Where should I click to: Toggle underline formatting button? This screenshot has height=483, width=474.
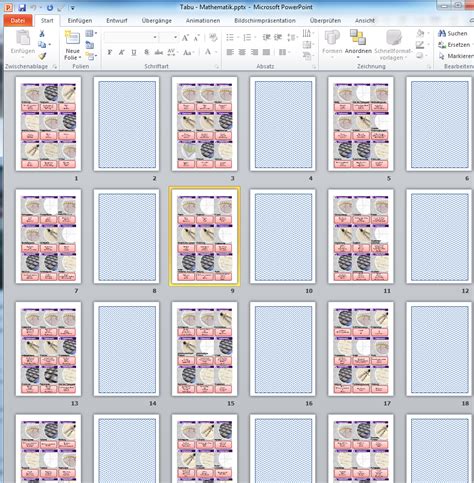(134, 52)
